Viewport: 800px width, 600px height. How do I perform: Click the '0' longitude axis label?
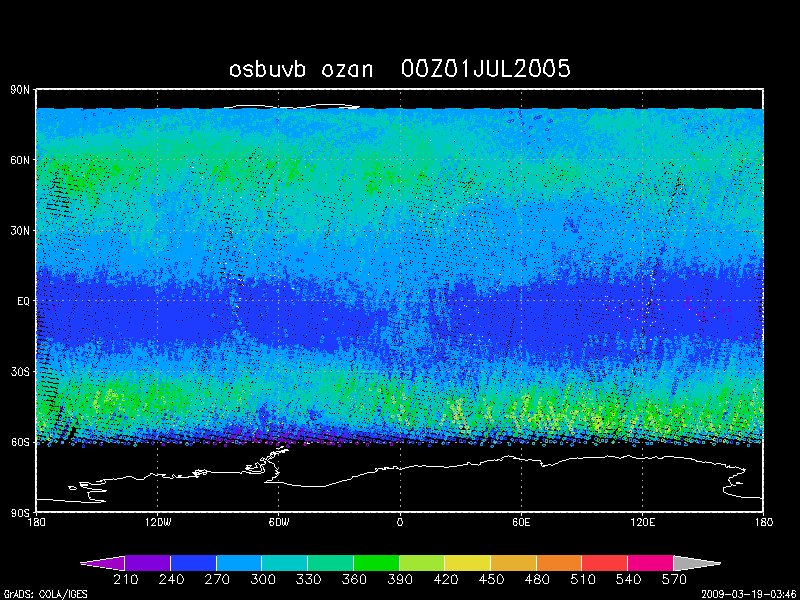tap(400, 522)
